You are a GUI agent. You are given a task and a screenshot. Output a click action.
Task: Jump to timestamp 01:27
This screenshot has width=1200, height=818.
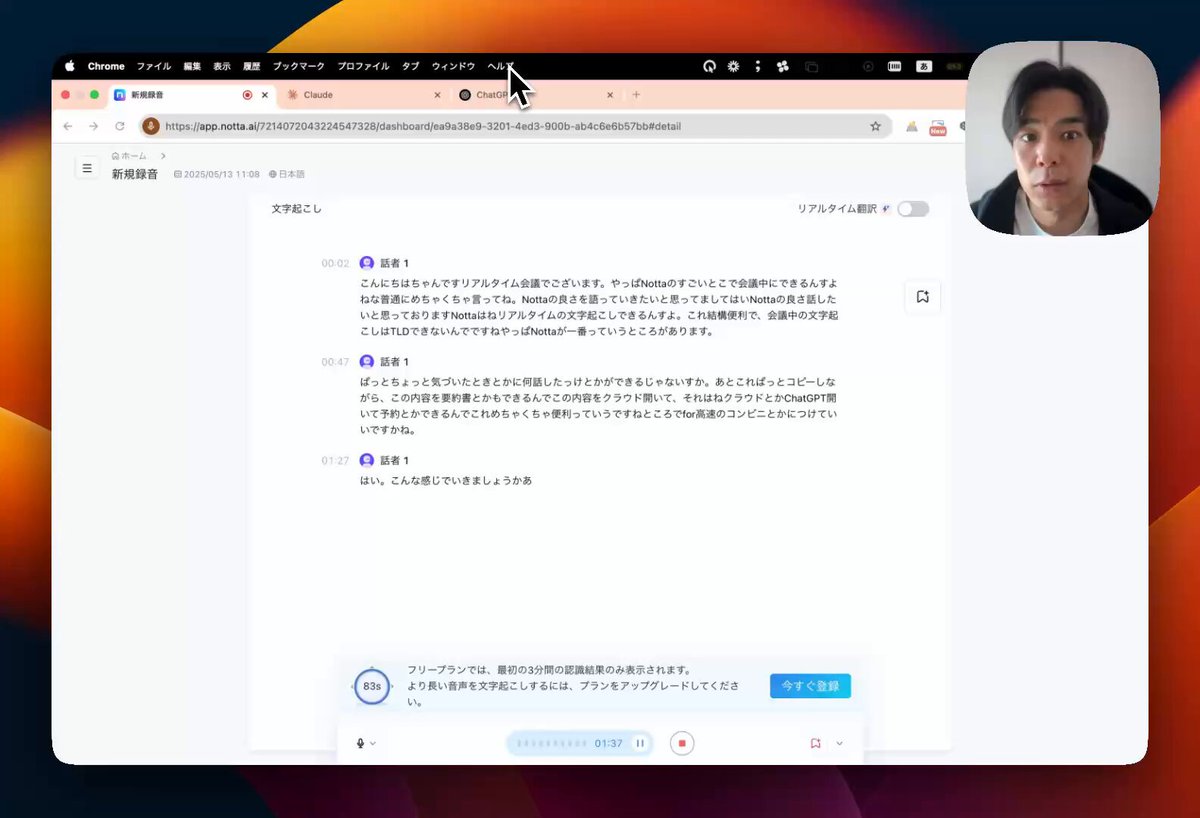click(335, 461)
